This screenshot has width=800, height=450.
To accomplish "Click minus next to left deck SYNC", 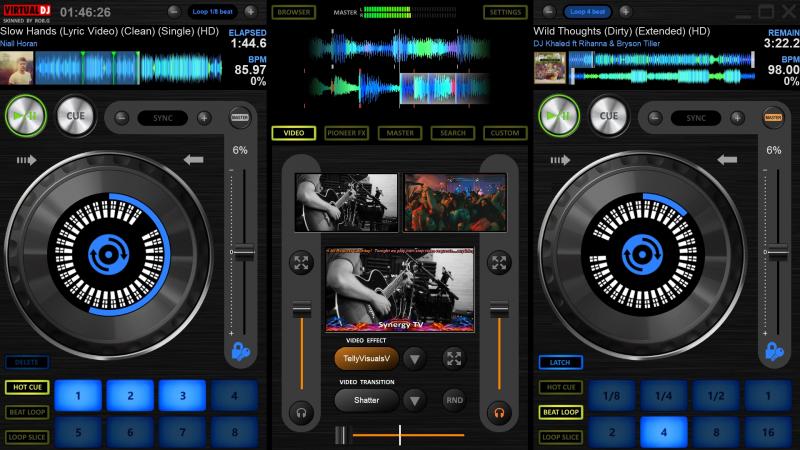I will [x=121, y=118].
